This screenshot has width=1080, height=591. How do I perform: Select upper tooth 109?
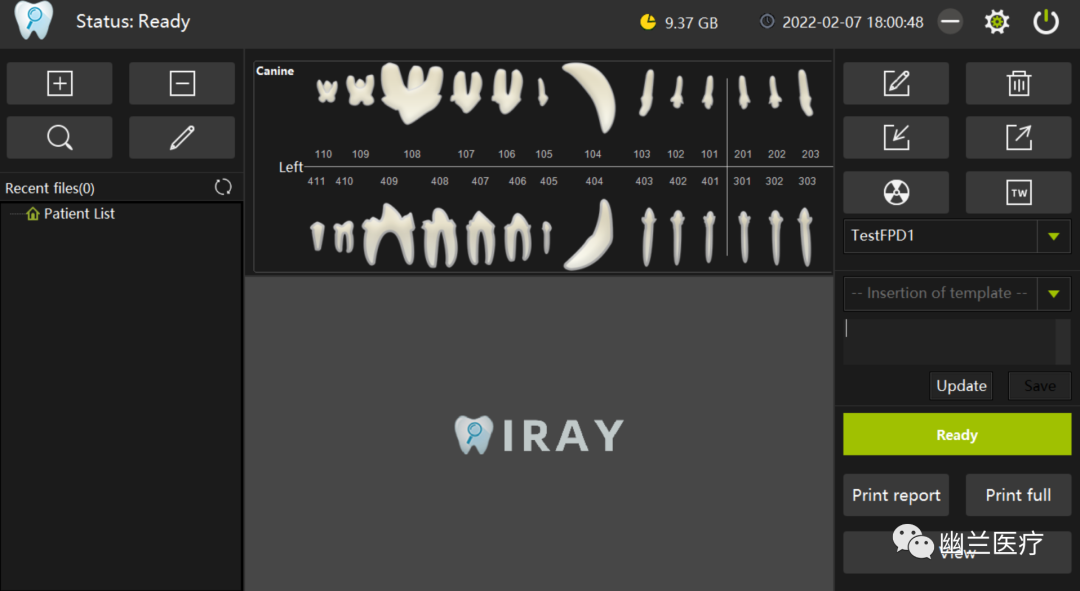click(x=360, y=90)
